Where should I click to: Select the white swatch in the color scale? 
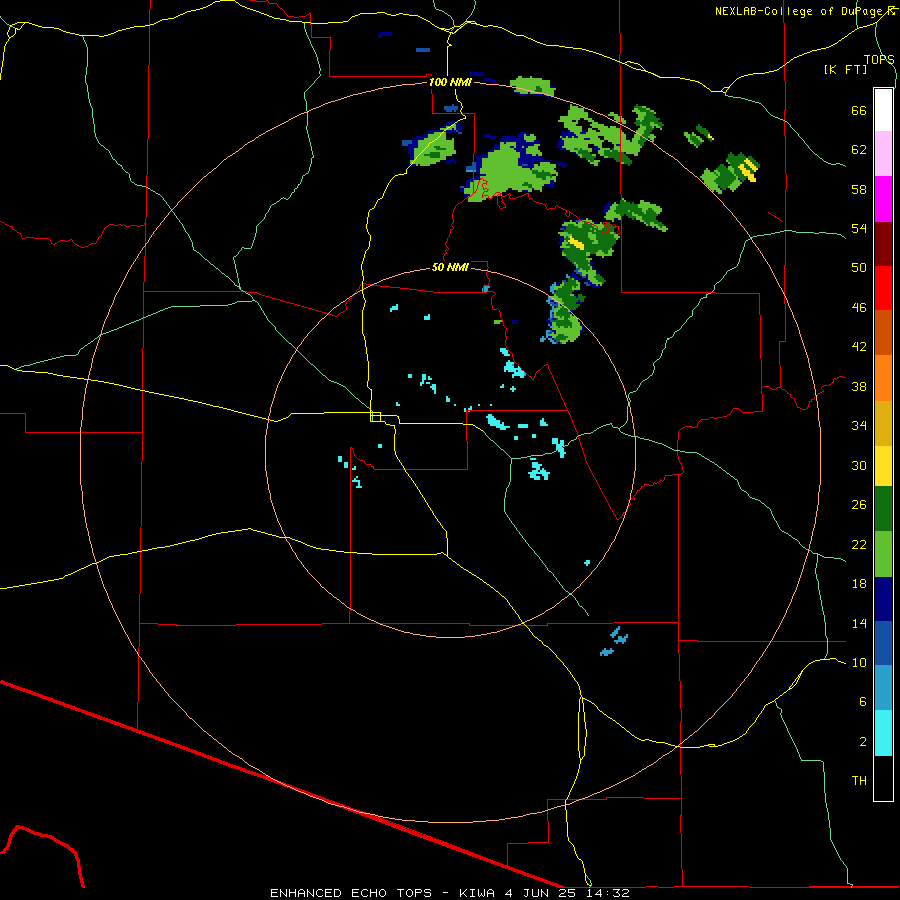(x=883, y=110)
